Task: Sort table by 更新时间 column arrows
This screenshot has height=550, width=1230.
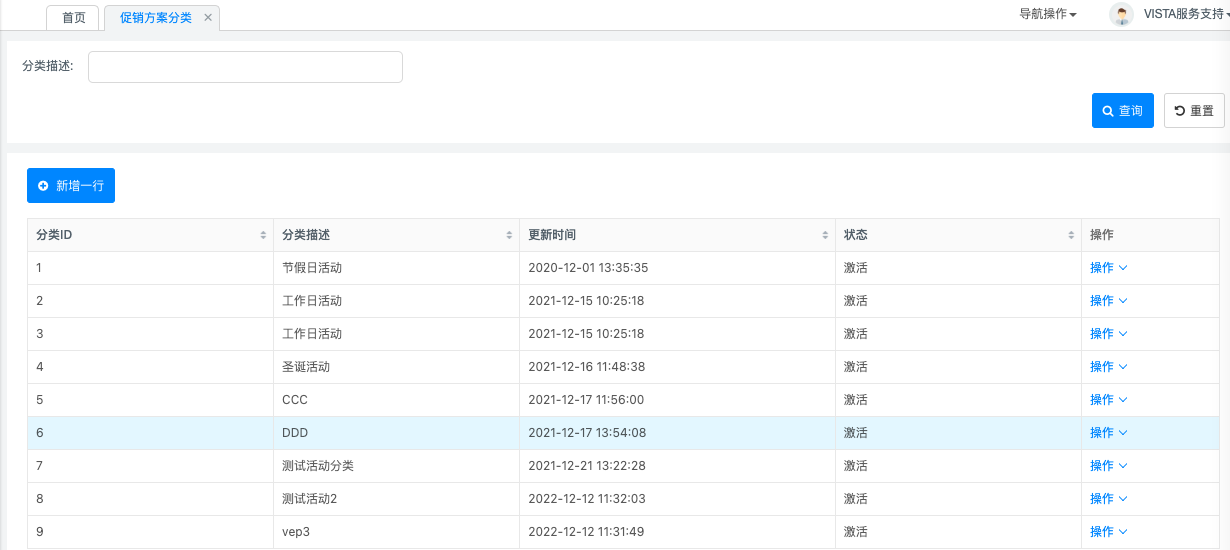Action: (x=826, y=235)
